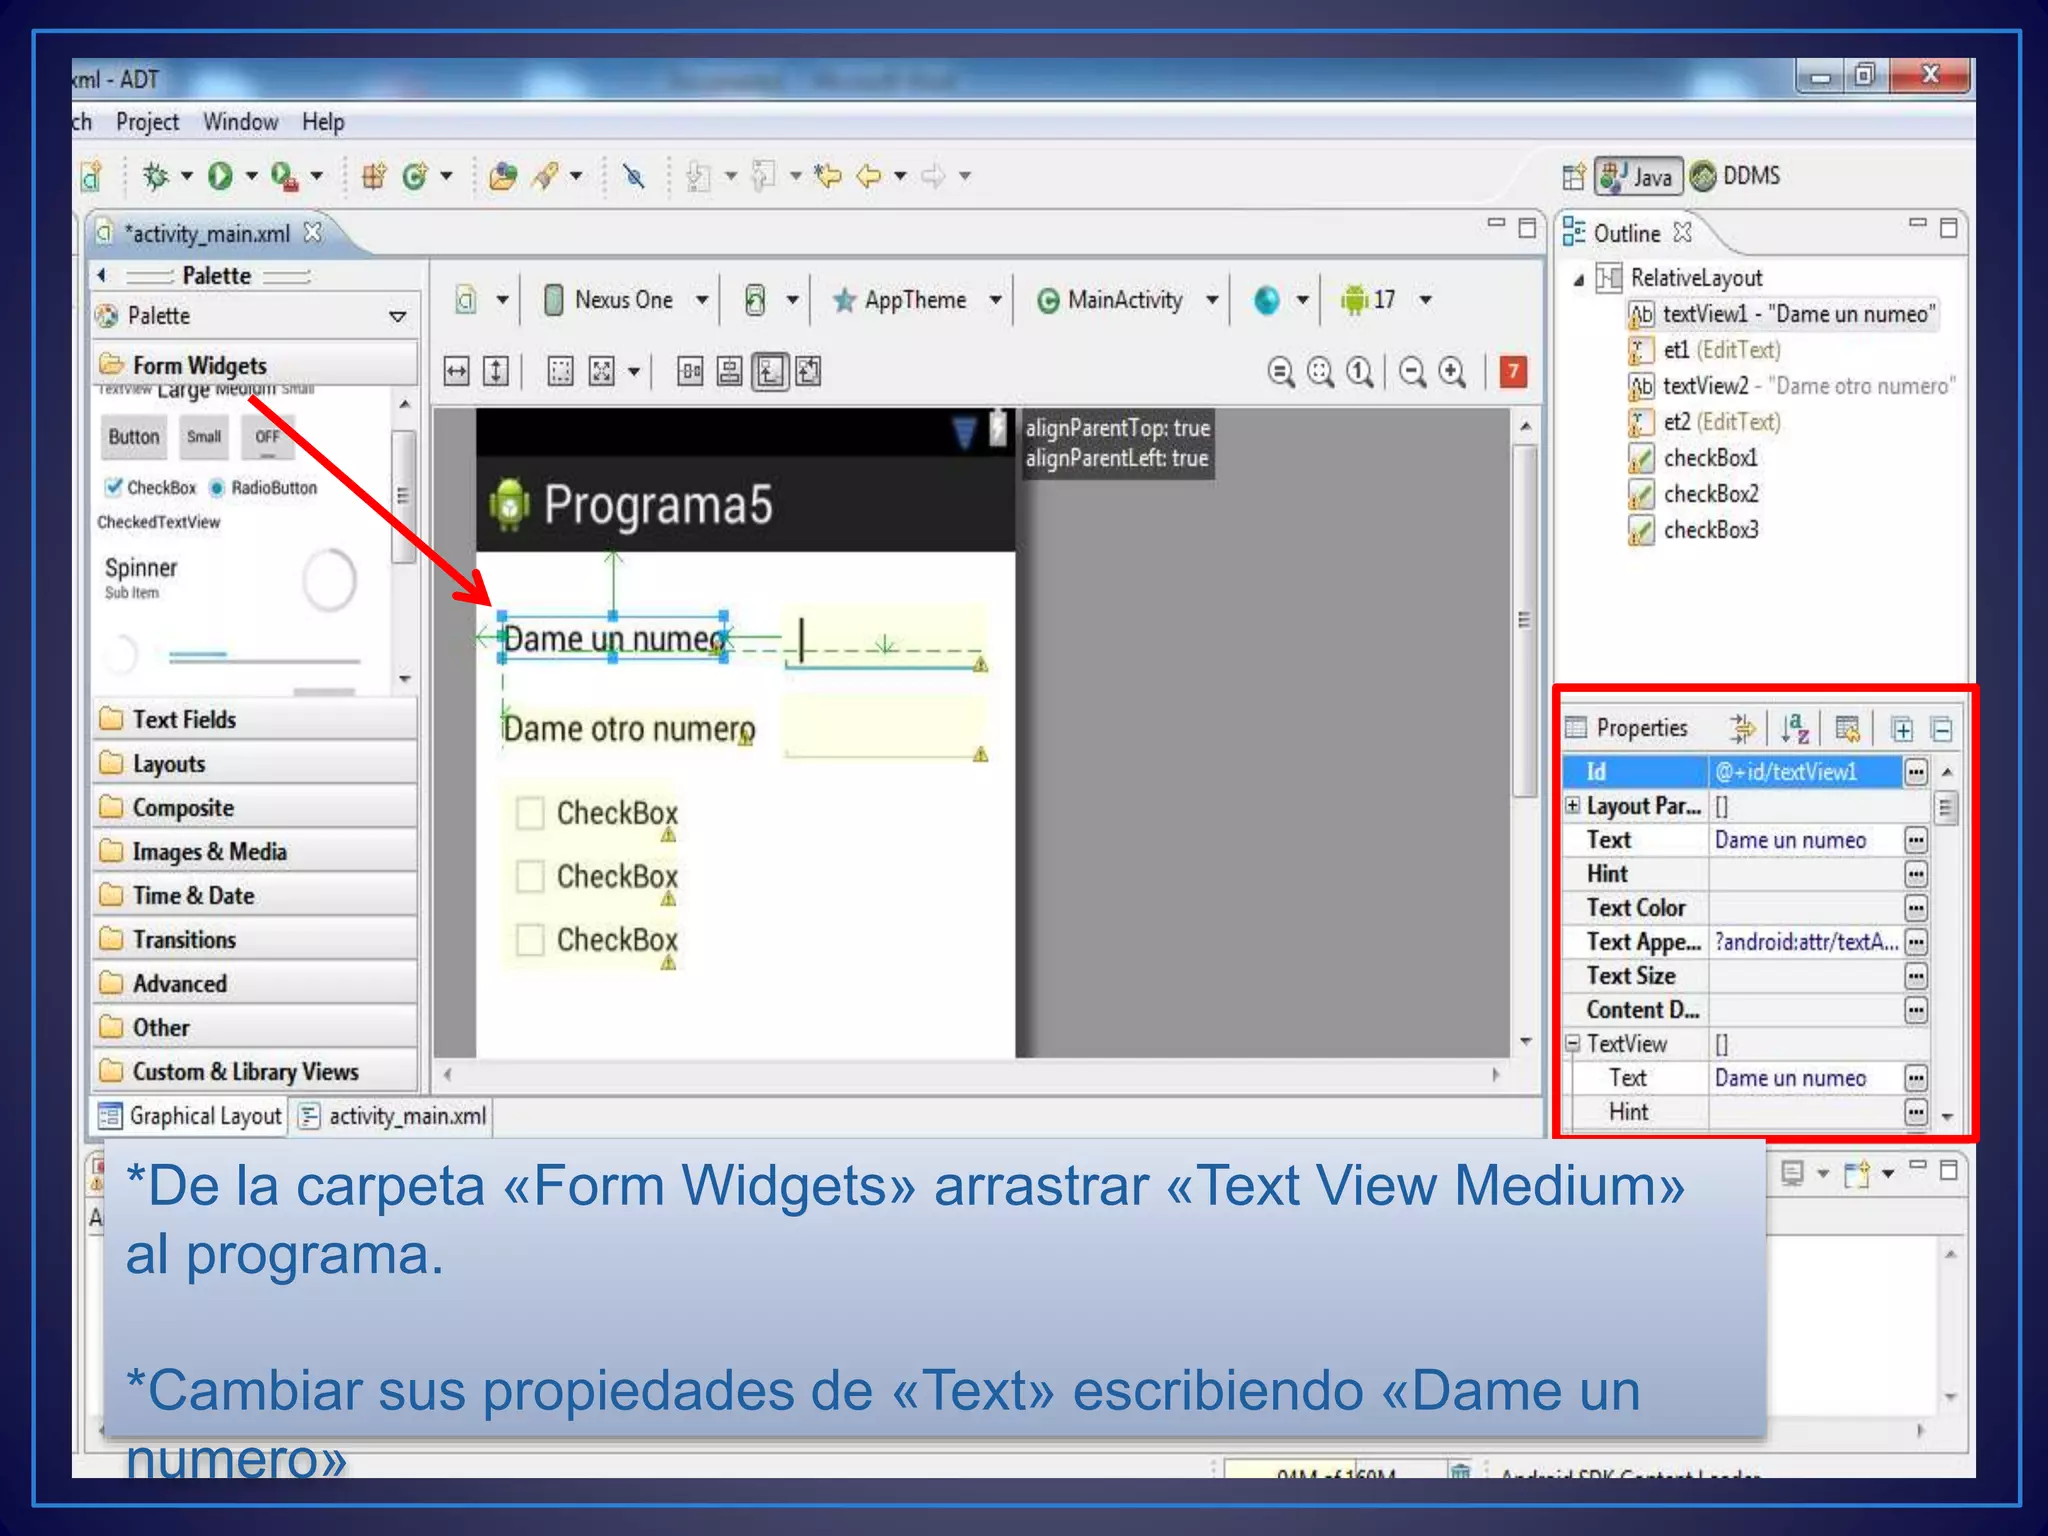Click the CheckBox widget in the palette
2048x1536 pixels.
pos(151,487)
